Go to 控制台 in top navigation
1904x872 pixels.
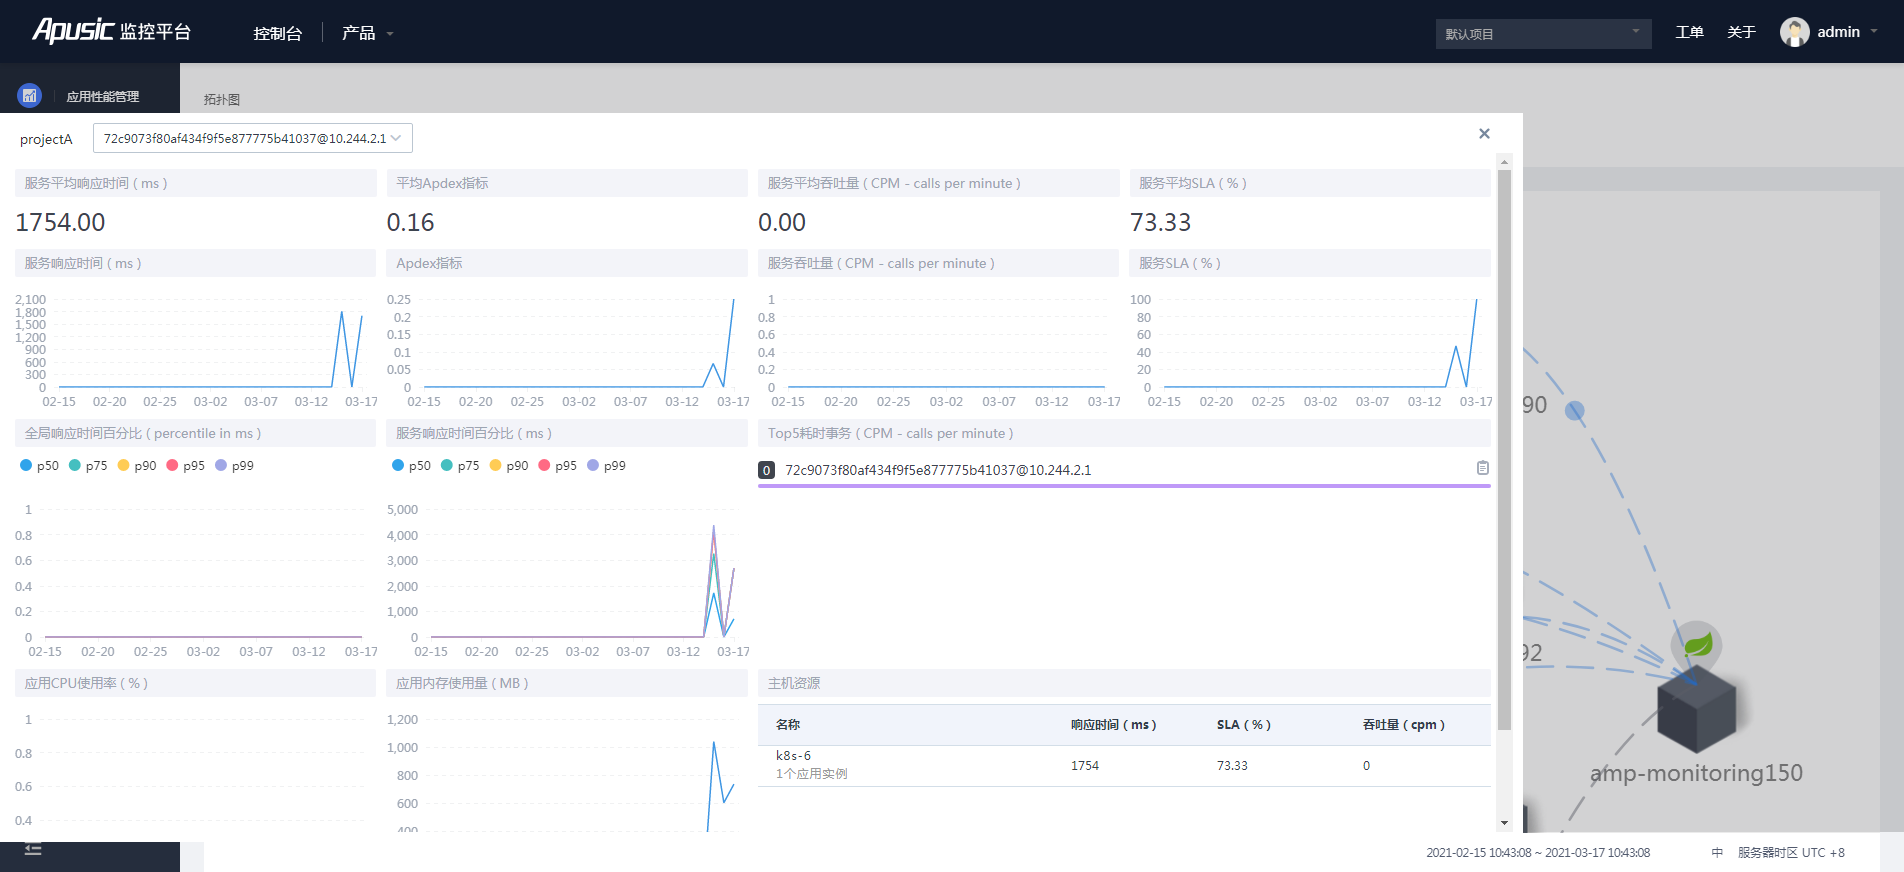pos(277,33)
